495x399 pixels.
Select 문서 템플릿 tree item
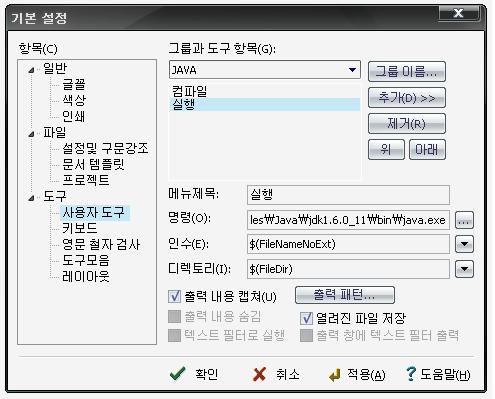pyautogui.click(x=93, y=164)
